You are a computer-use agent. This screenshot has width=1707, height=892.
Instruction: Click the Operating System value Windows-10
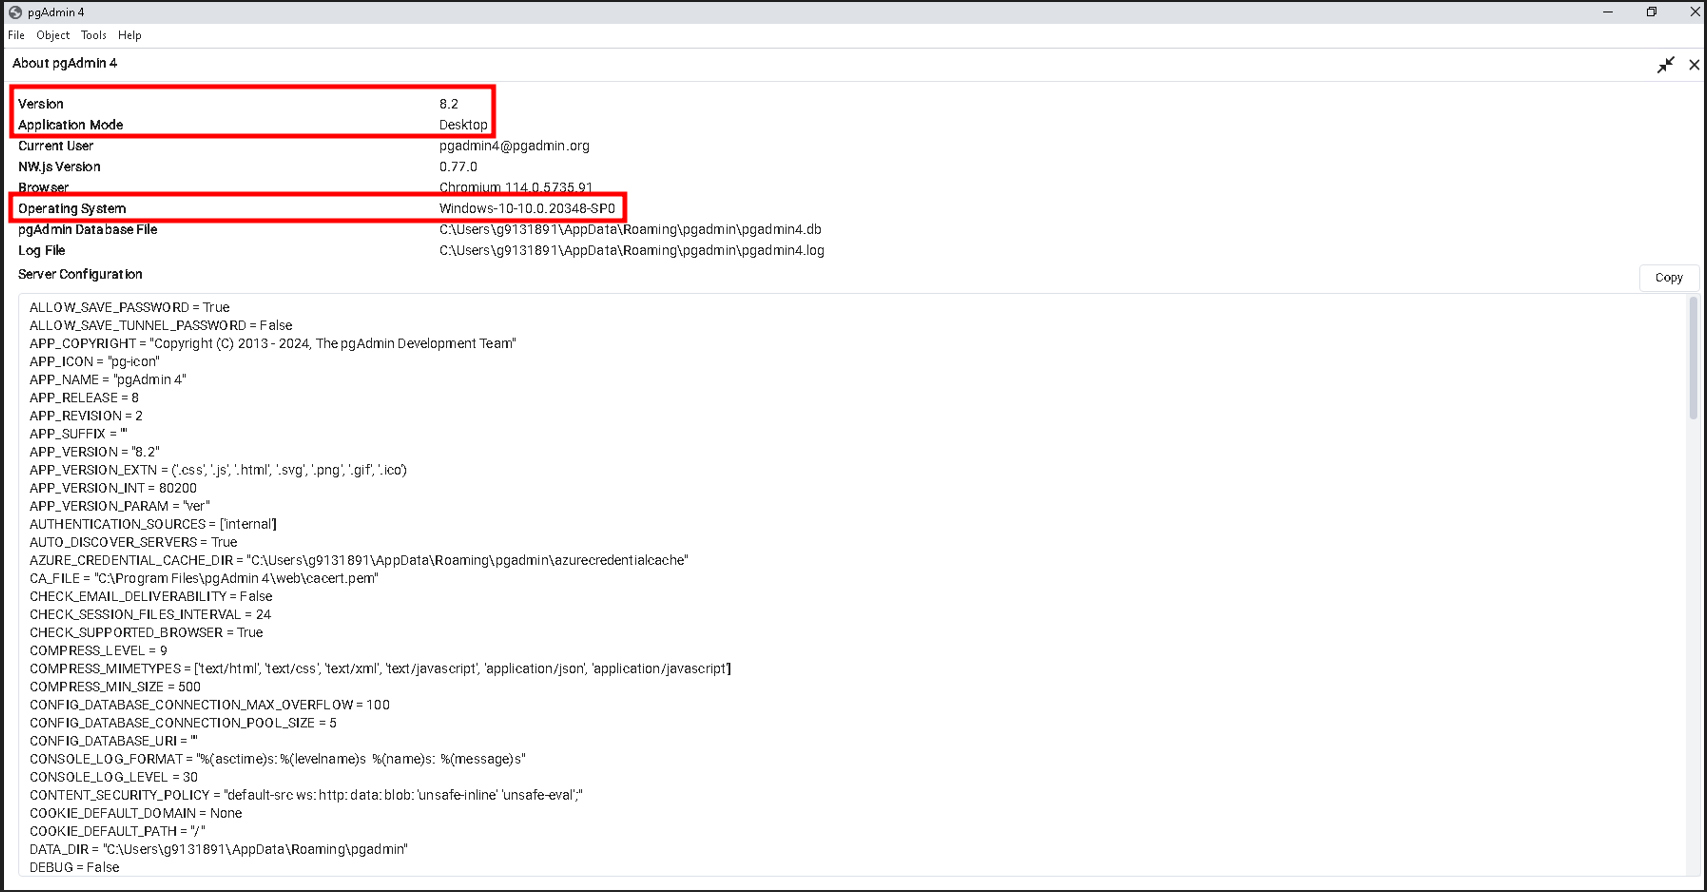(x=527, y=209)
